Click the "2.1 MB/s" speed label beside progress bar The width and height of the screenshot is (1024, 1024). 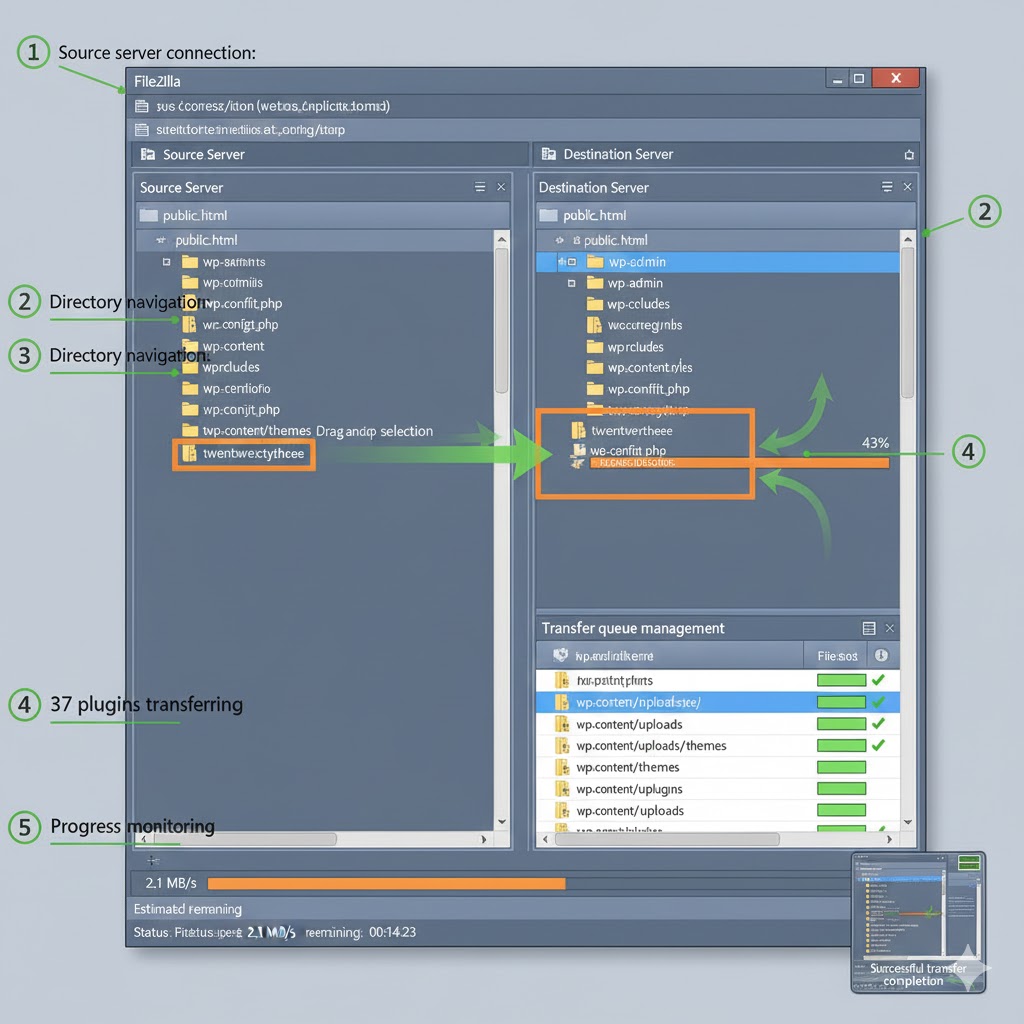[x=170, y=883]
